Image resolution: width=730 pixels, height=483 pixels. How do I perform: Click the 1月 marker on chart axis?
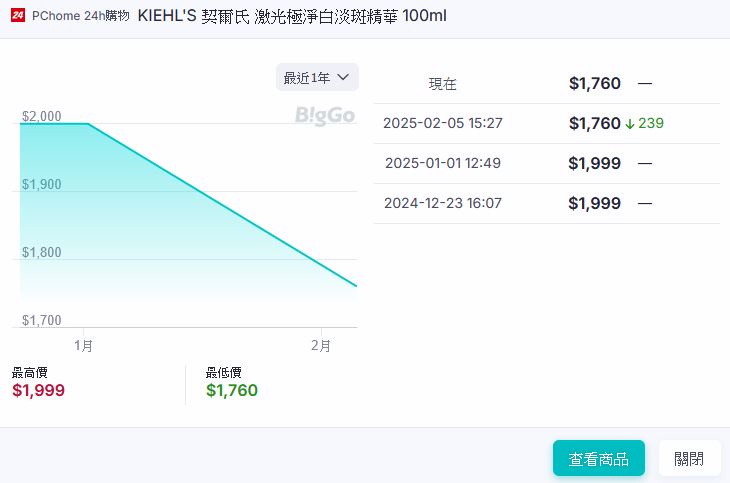85,345
